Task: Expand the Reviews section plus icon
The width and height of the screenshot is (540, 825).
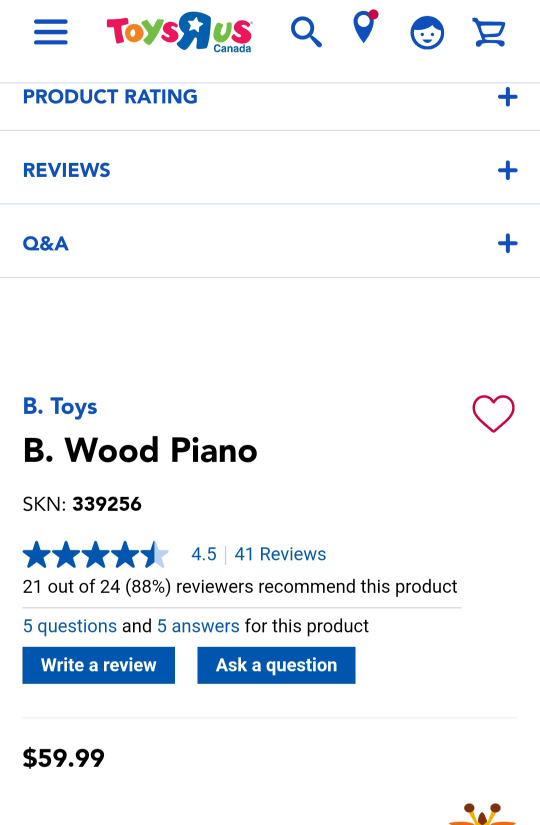Action: [x=507, y=170]
